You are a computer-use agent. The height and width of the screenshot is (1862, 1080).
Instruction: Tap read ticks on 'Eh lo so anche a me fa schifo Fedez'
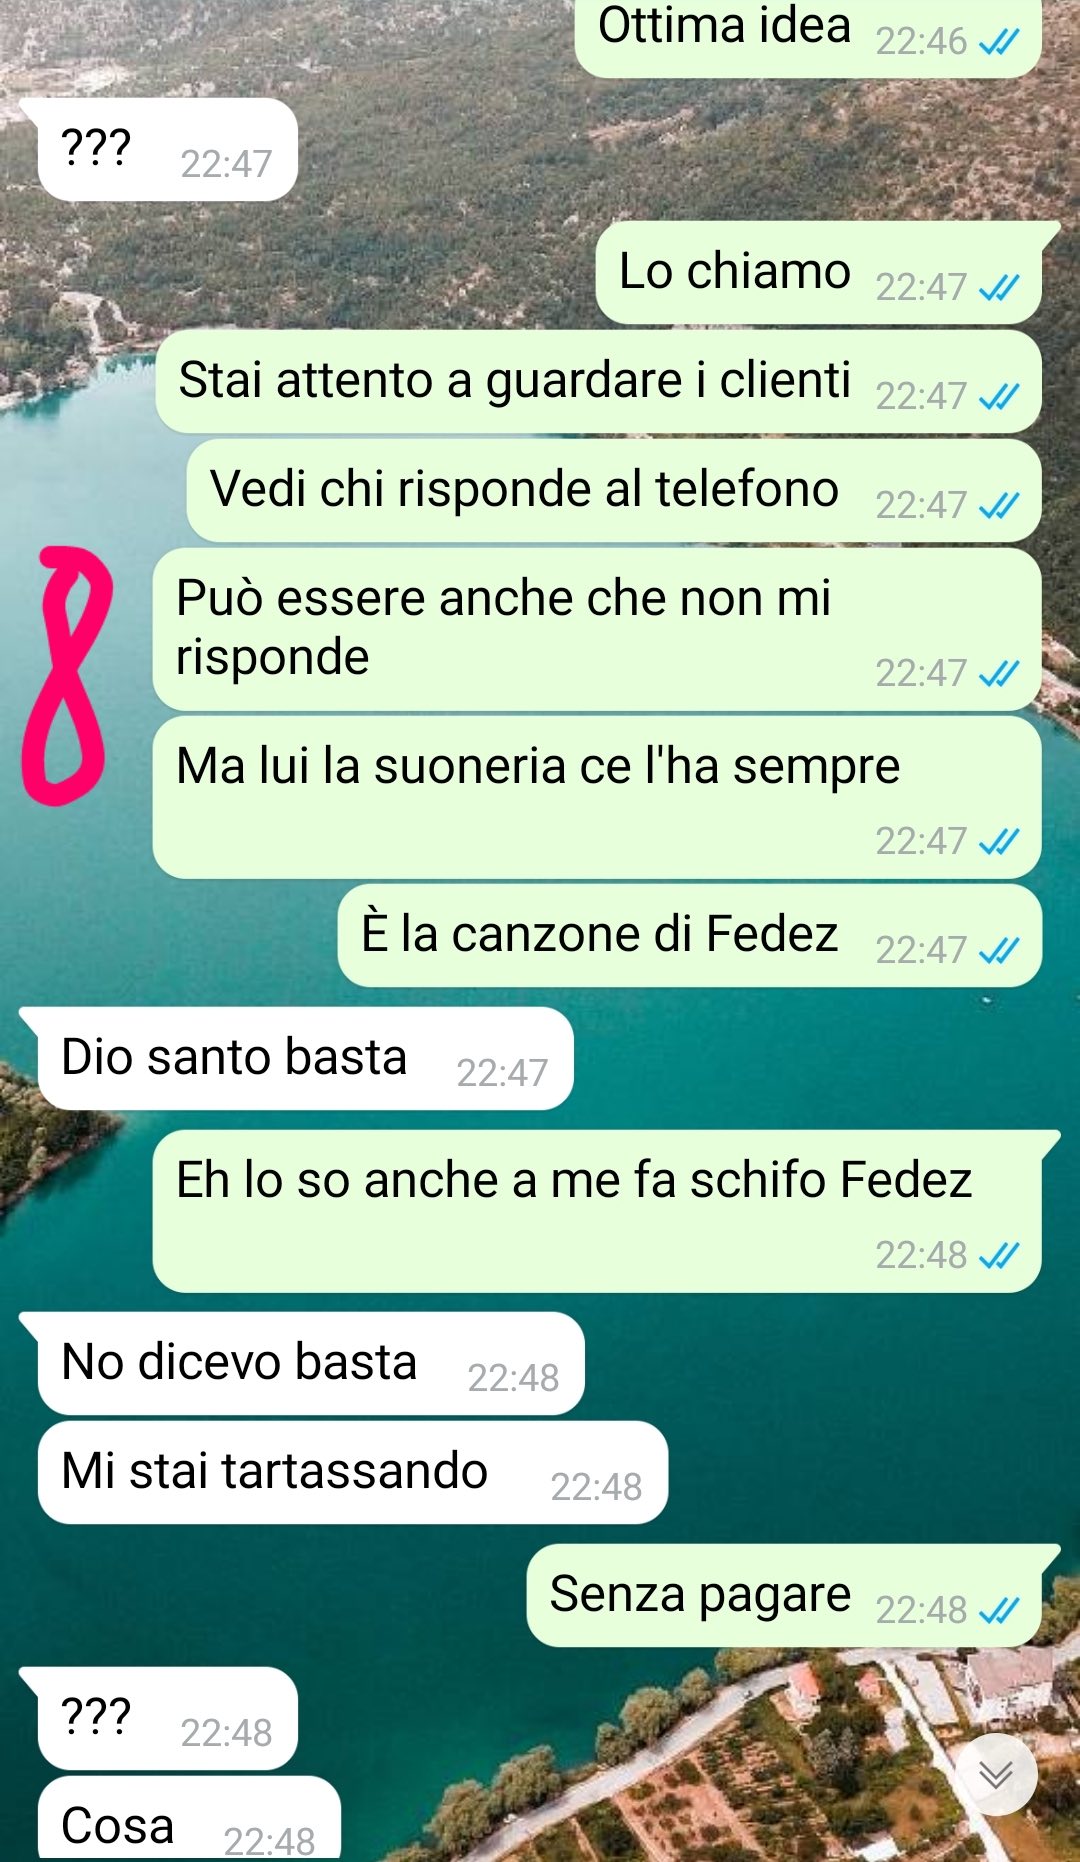click(x=999, y=1256)
